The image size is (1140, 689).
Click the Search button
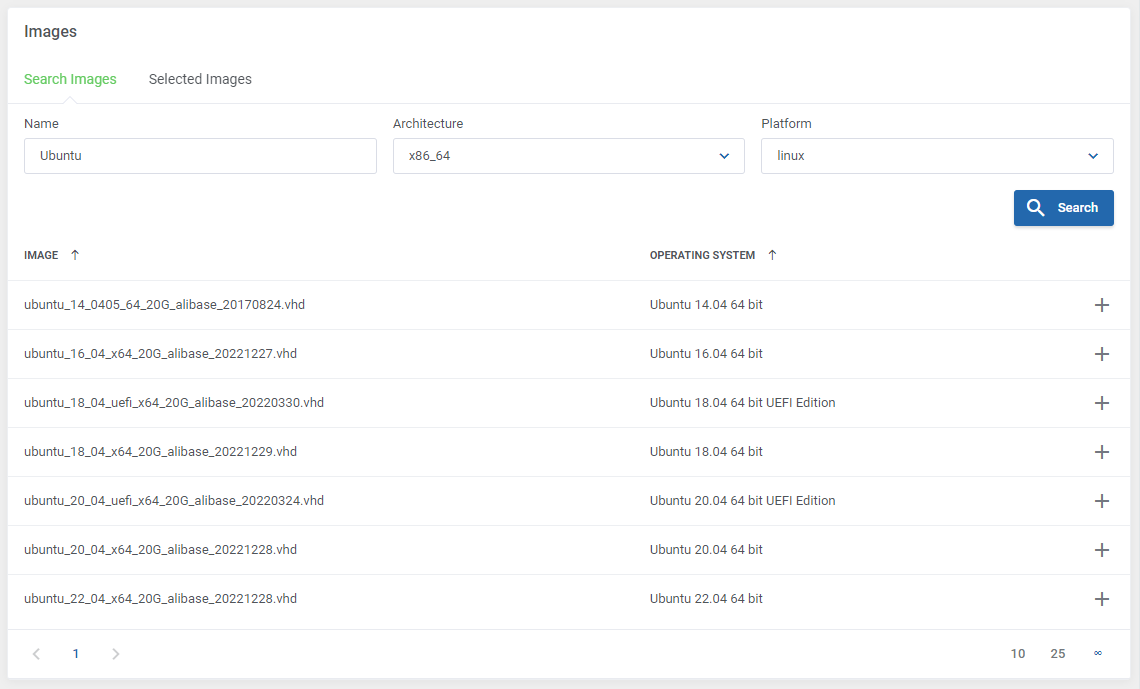coord(1064,208)
